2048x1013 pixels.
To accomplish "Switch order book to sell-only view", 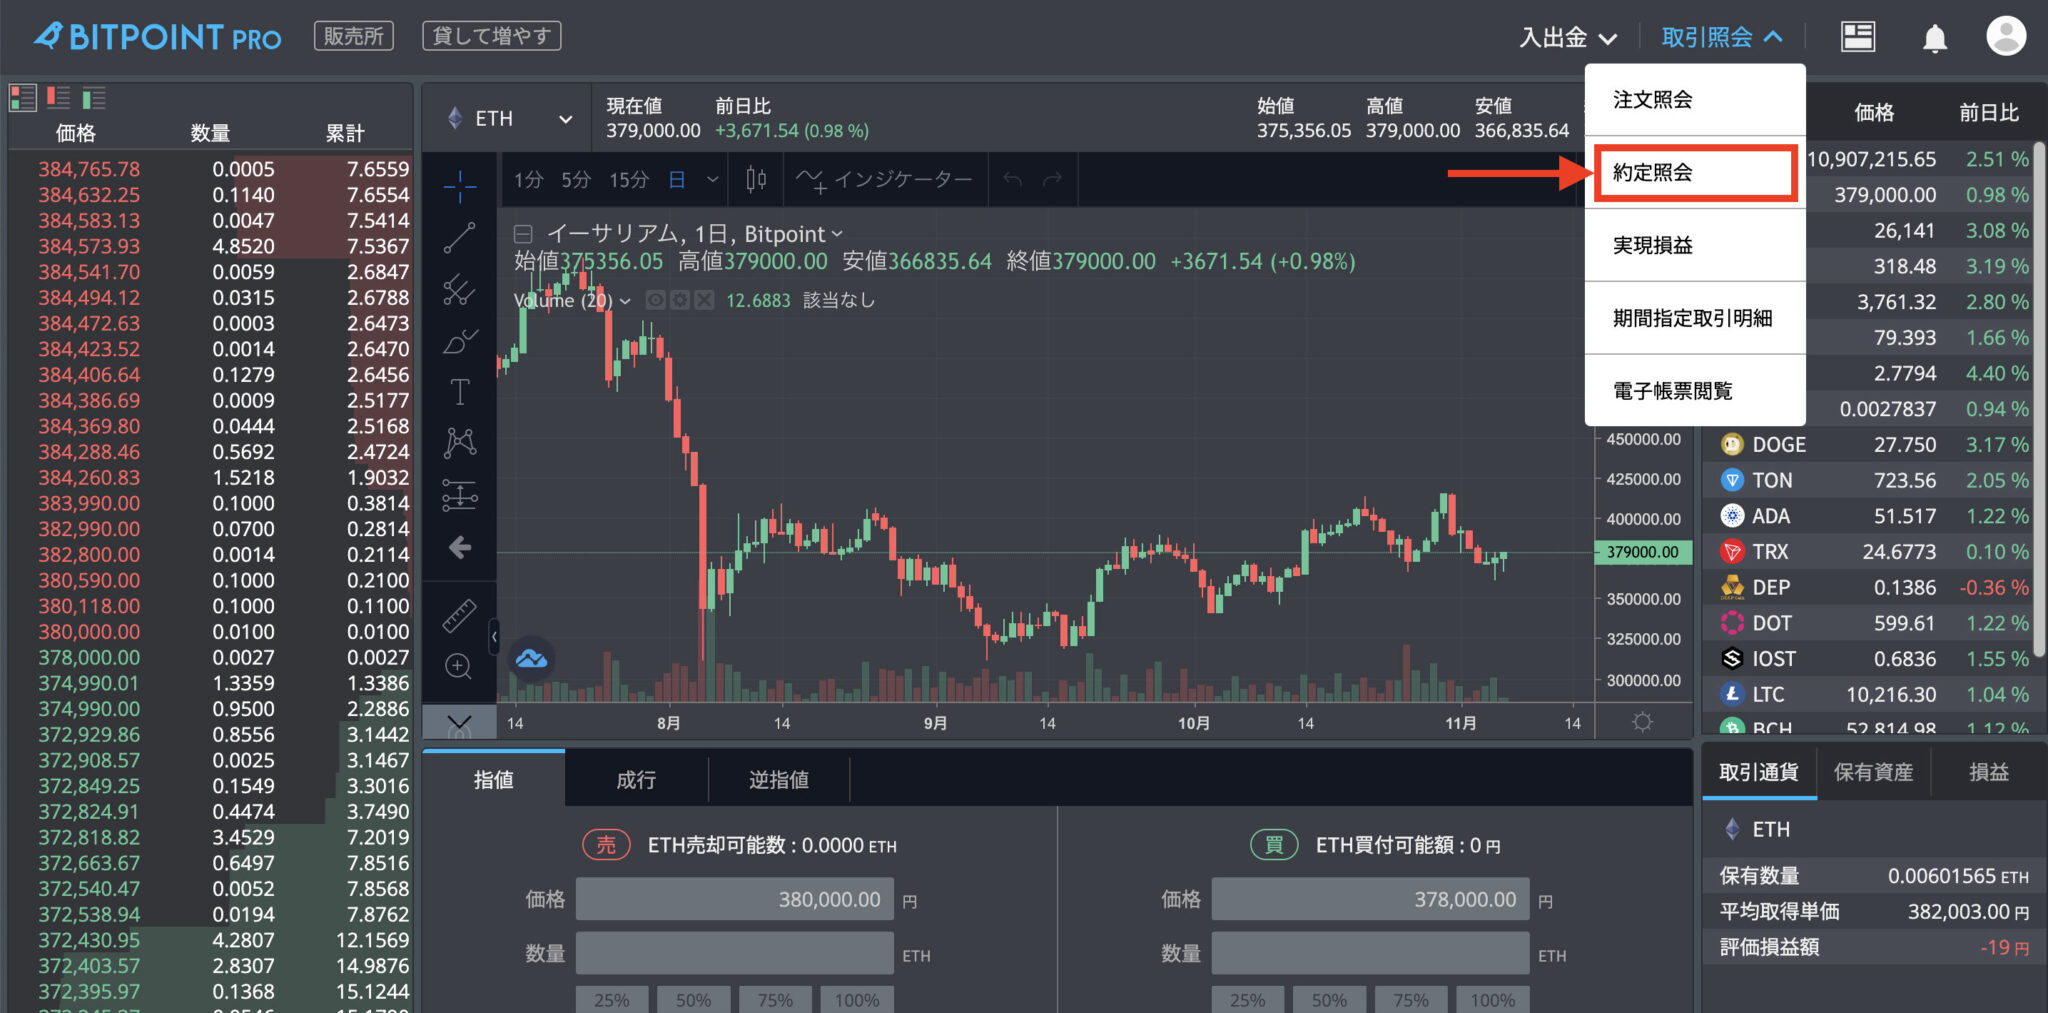I will point(58,97).
